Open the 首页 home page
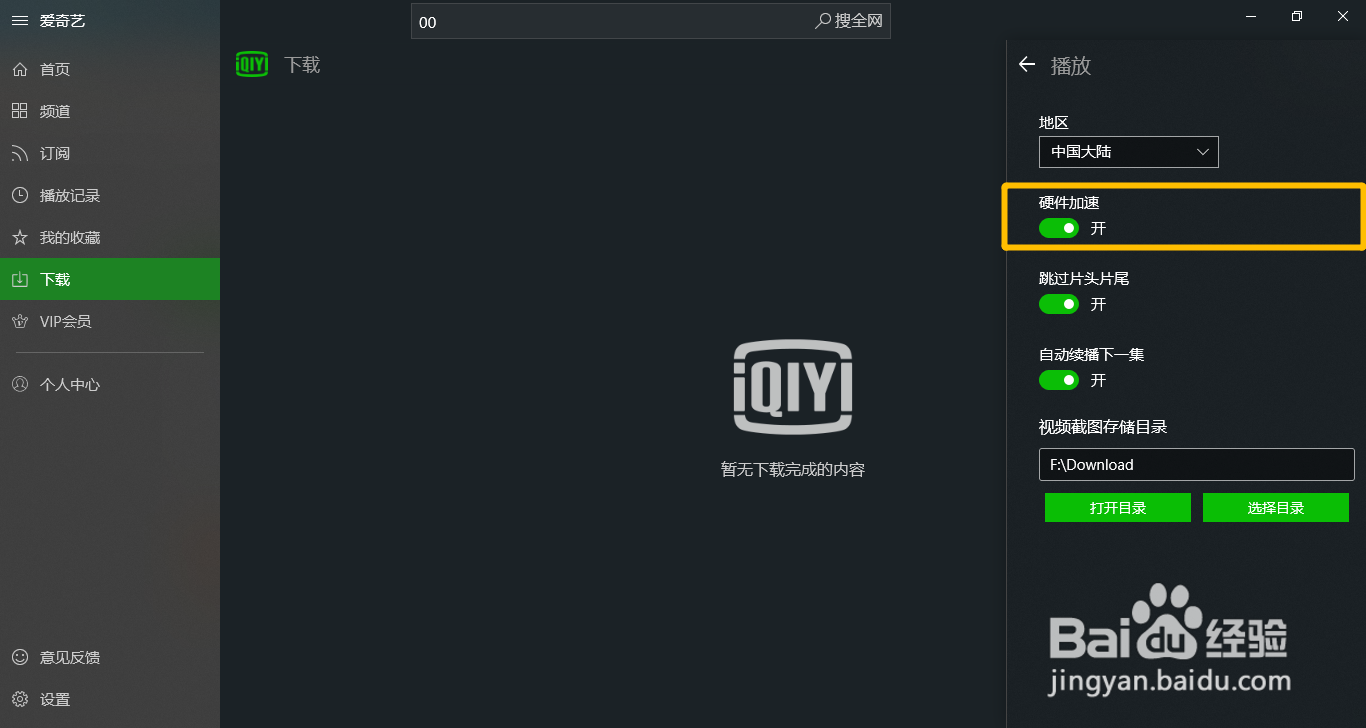Image resolution: width=1366 pixels, height=728 pixels. (54, 69)
